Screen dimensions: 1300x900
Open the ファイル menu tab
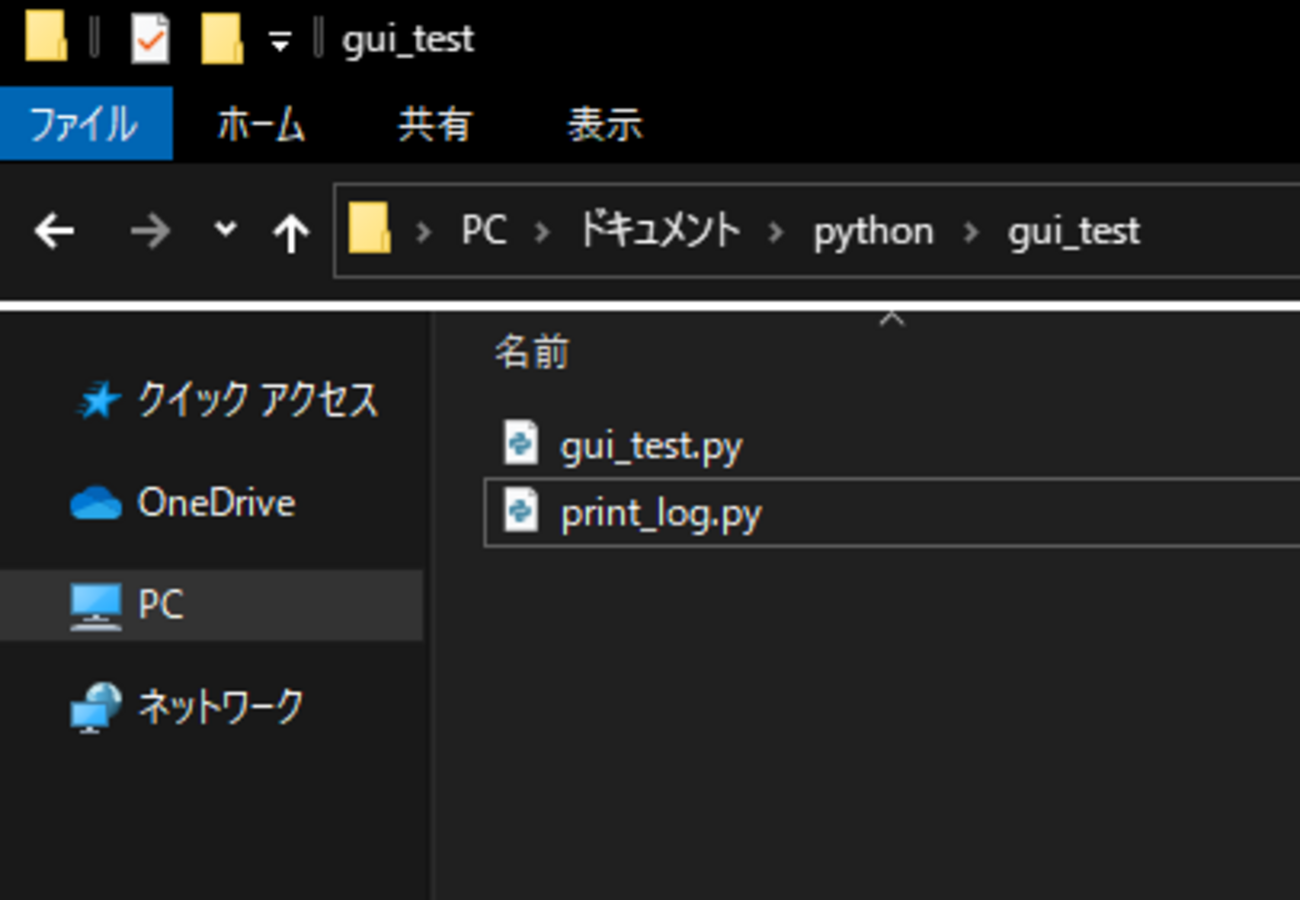click(85, 124)
